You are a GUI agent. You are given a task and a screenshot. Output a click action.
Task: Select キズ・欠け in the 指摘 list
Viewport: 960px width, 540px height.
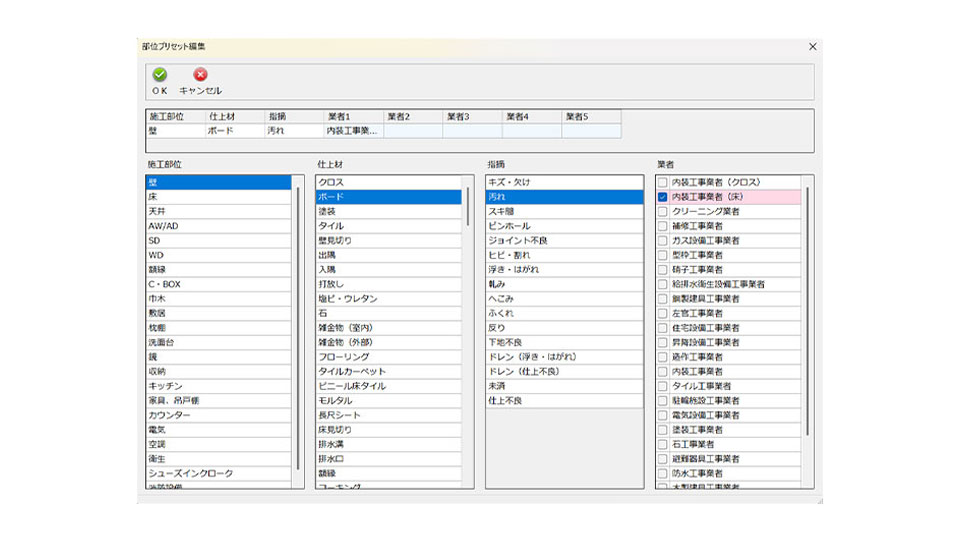564,182
